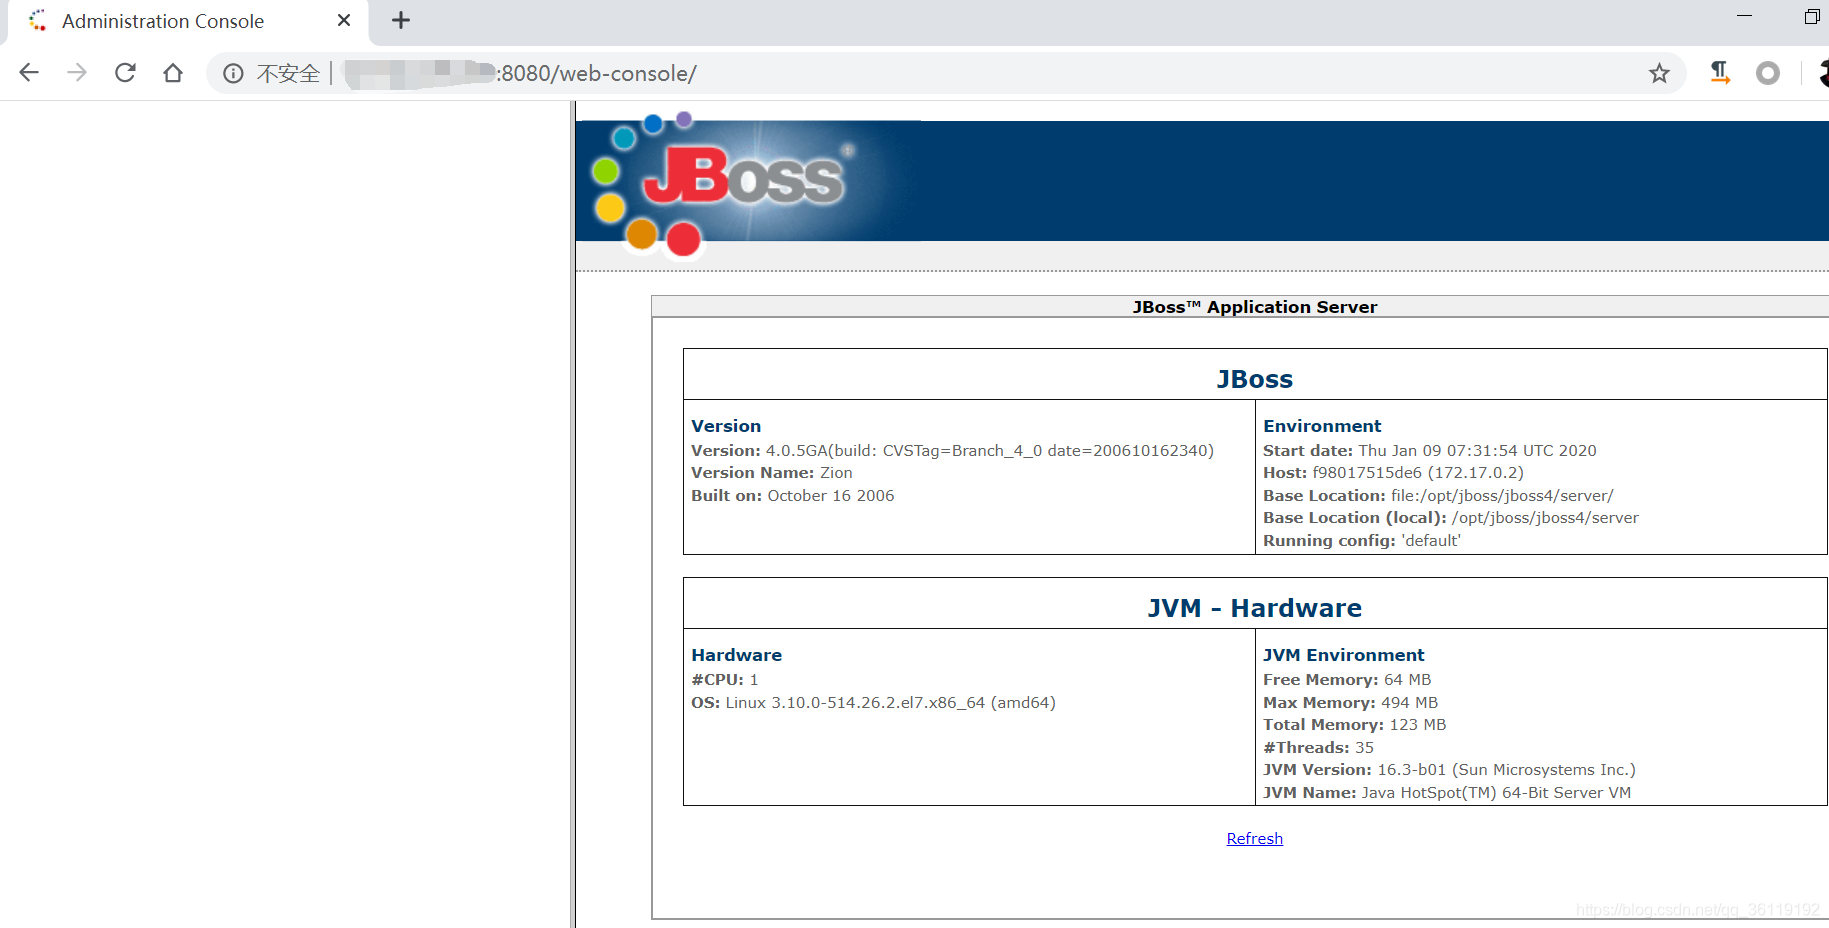The height and width of the screenshot is (928, 1829).
Task: Click the JBoss section heading
Action: pyautogui.click(x=1254, y=379)
